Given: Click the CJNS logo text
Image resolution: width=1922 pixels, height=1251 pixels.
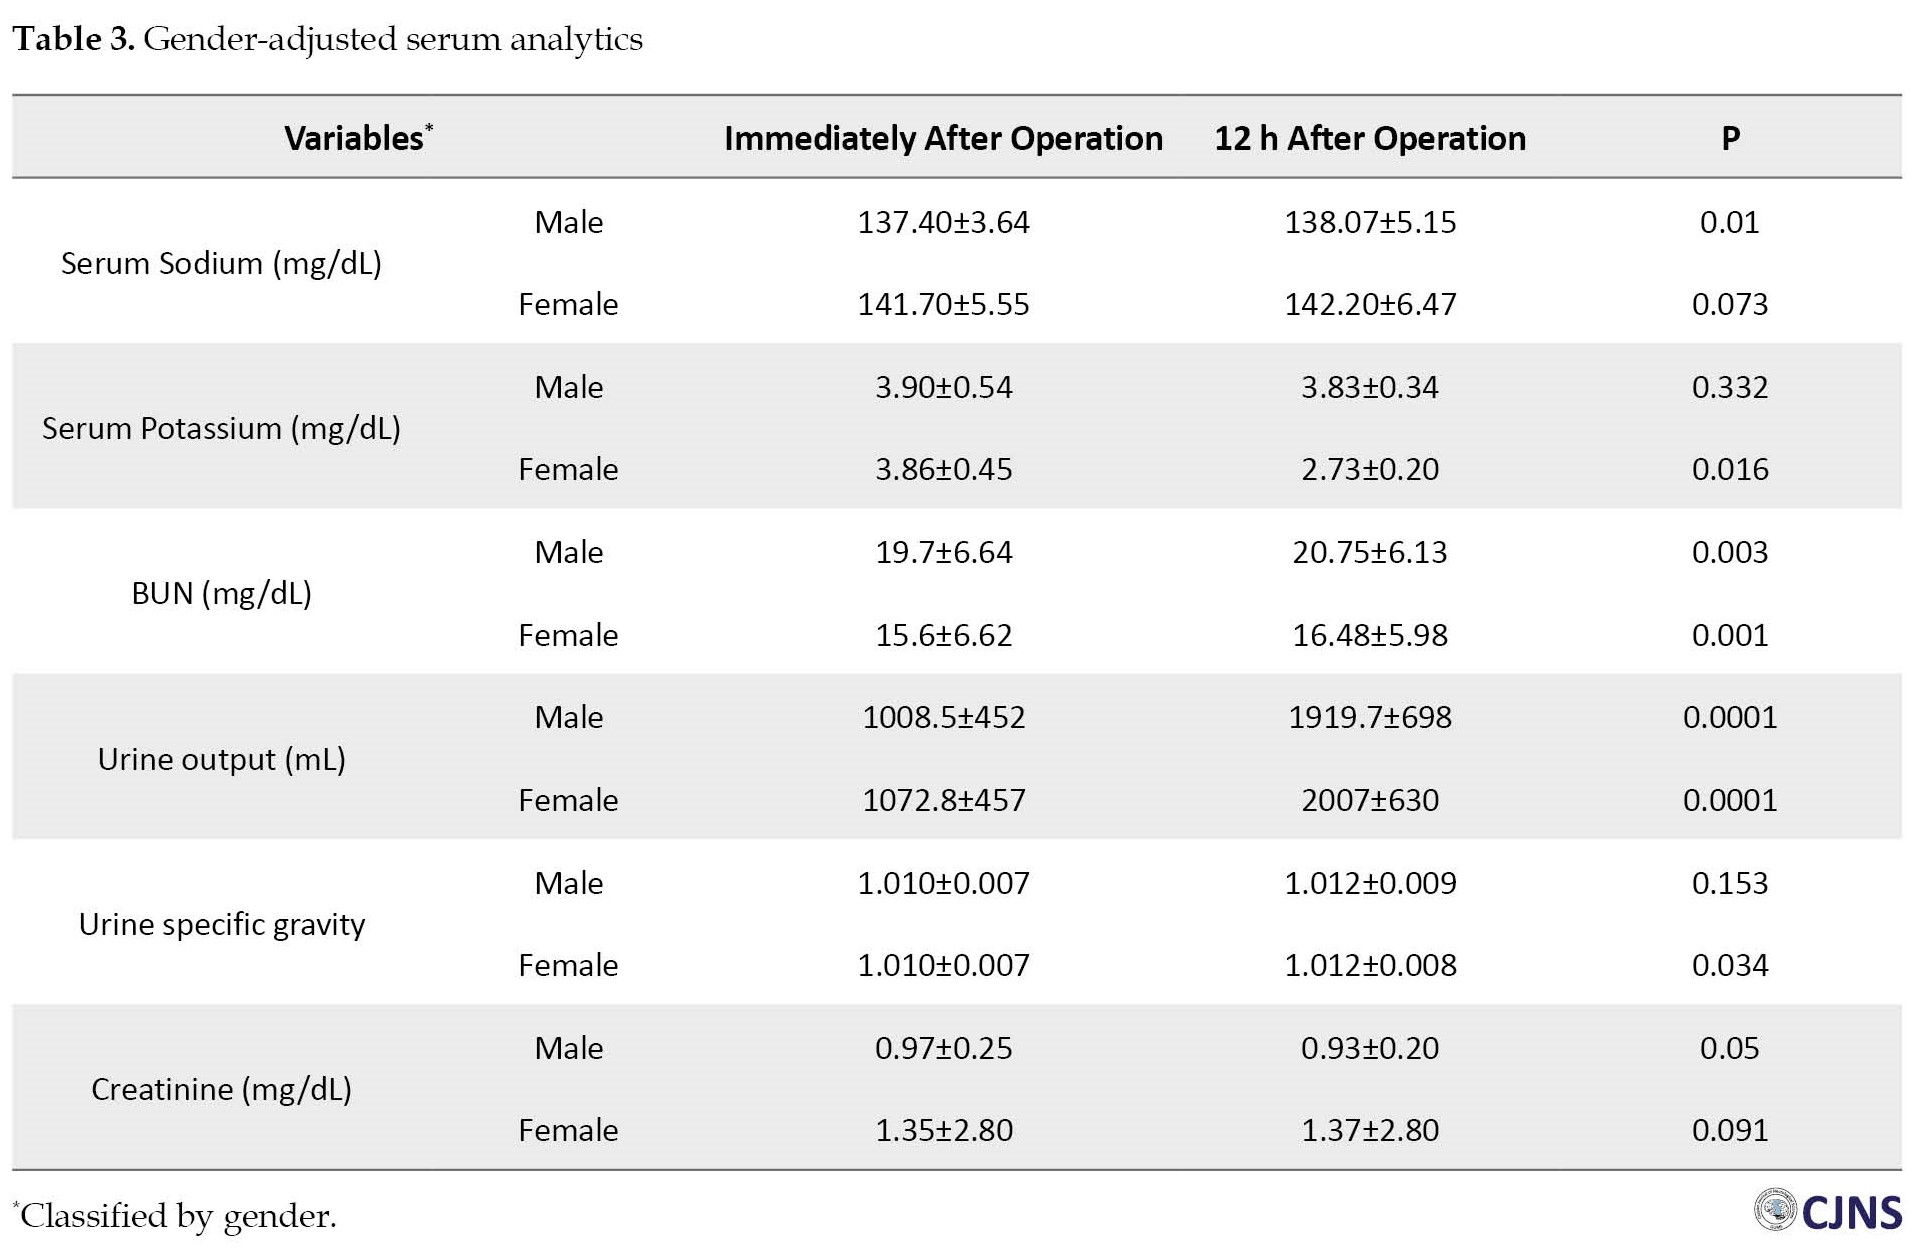Looking at the screenshot, I should [x=1851, y=1213].
